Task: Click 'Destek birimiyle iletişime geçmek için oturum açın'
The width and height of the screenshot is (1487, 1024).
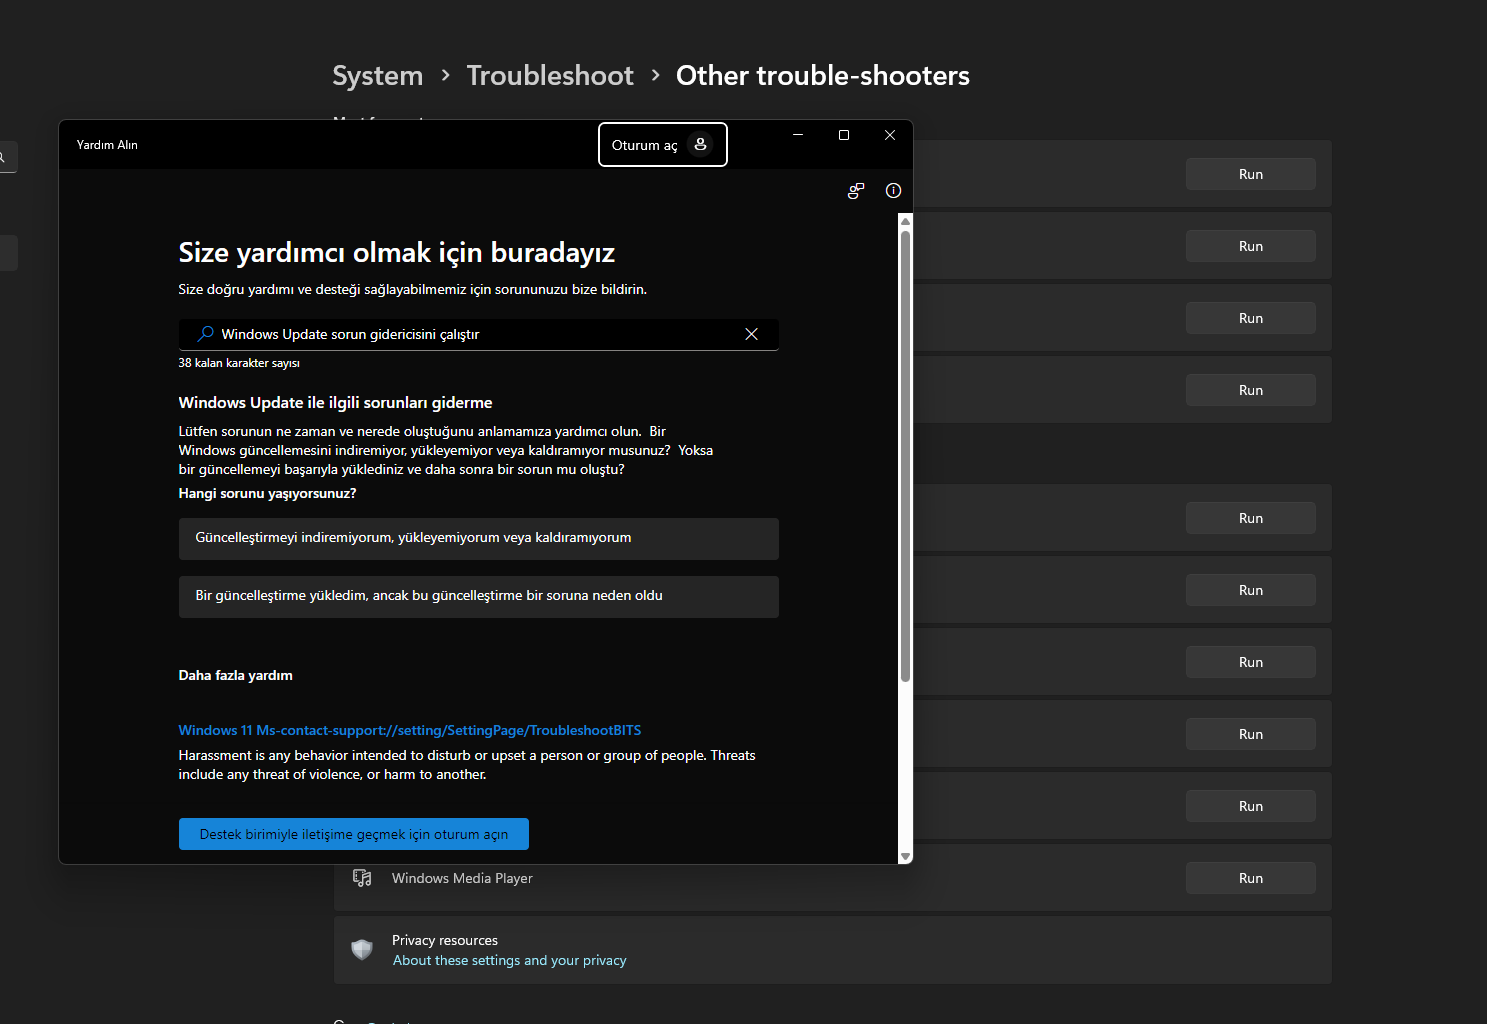Action: 353,834
